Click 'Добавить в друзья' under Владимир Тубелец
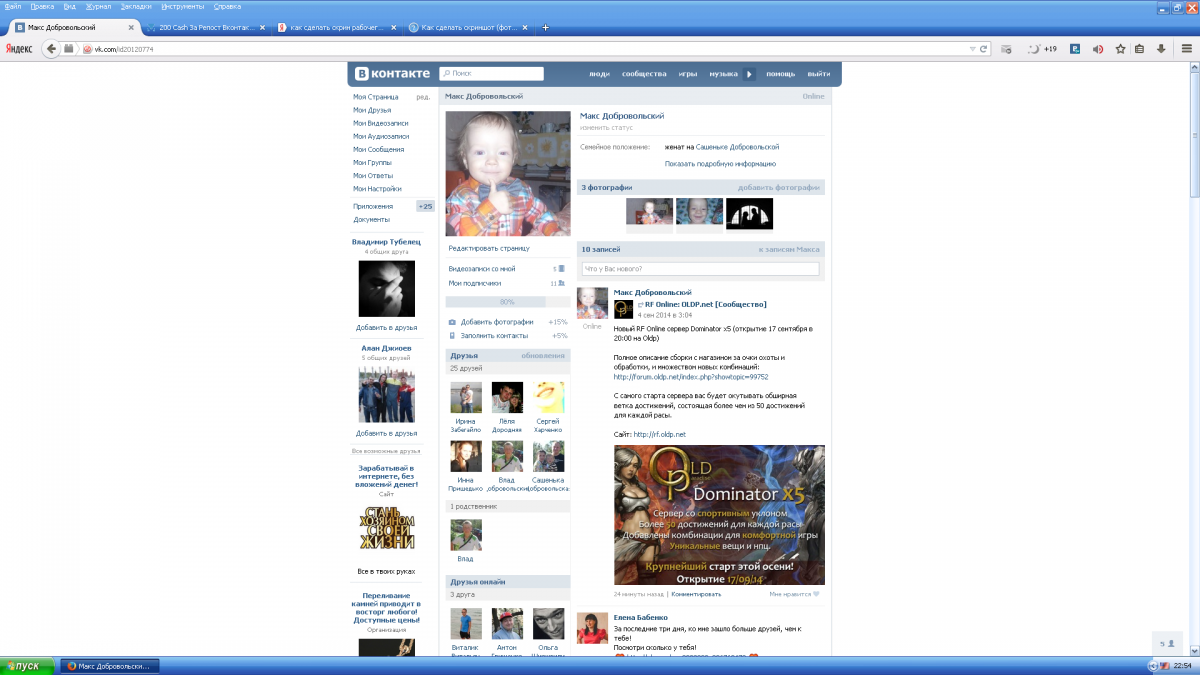Image resolution: width=1200 pixels, height=675 pixels. pos(387,327)
